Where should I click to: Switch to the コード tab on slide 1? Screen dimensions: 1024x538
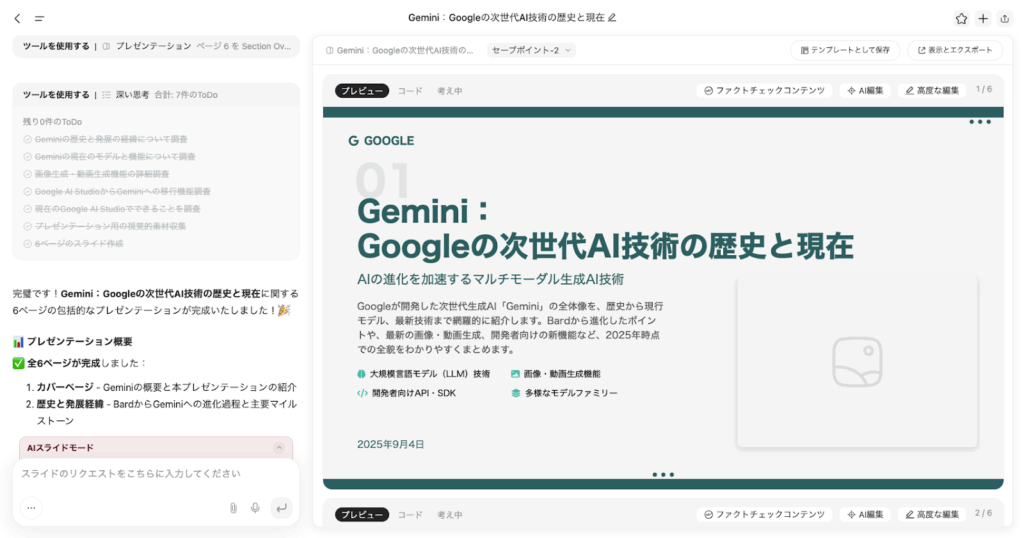coord(410,90)
